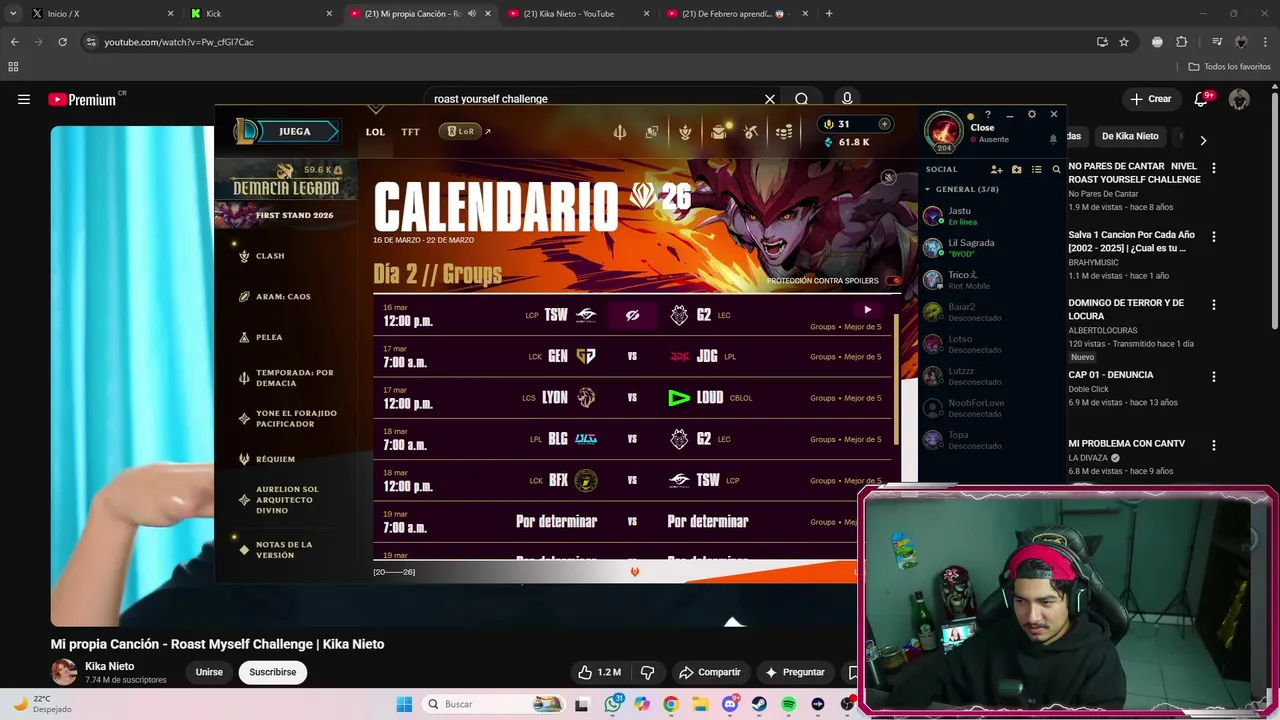
Task: Click the Unirse button
Action: 209,672
